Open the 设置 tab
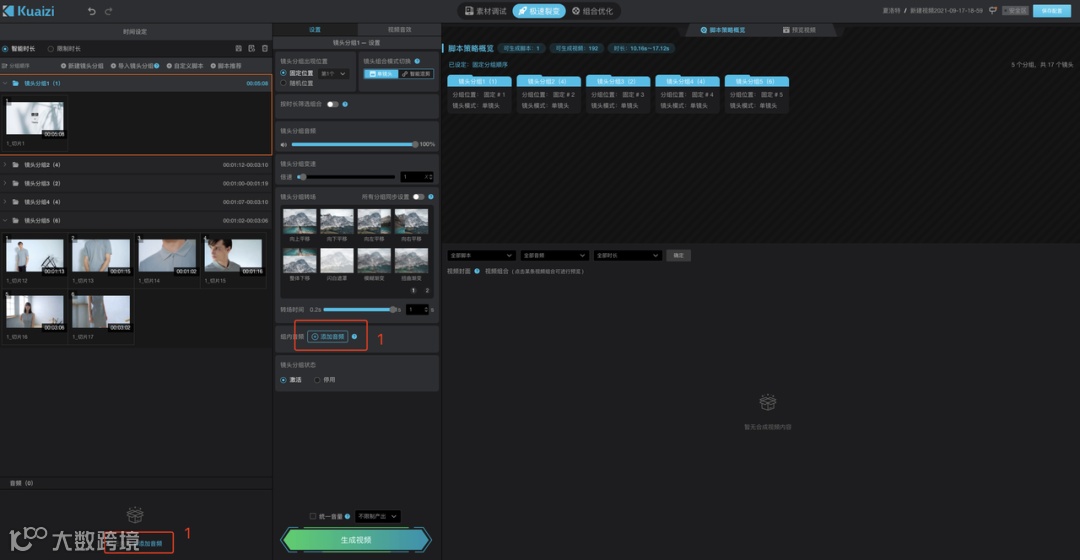This screenshot has height=560, width=1080. (x=315, y=30)
